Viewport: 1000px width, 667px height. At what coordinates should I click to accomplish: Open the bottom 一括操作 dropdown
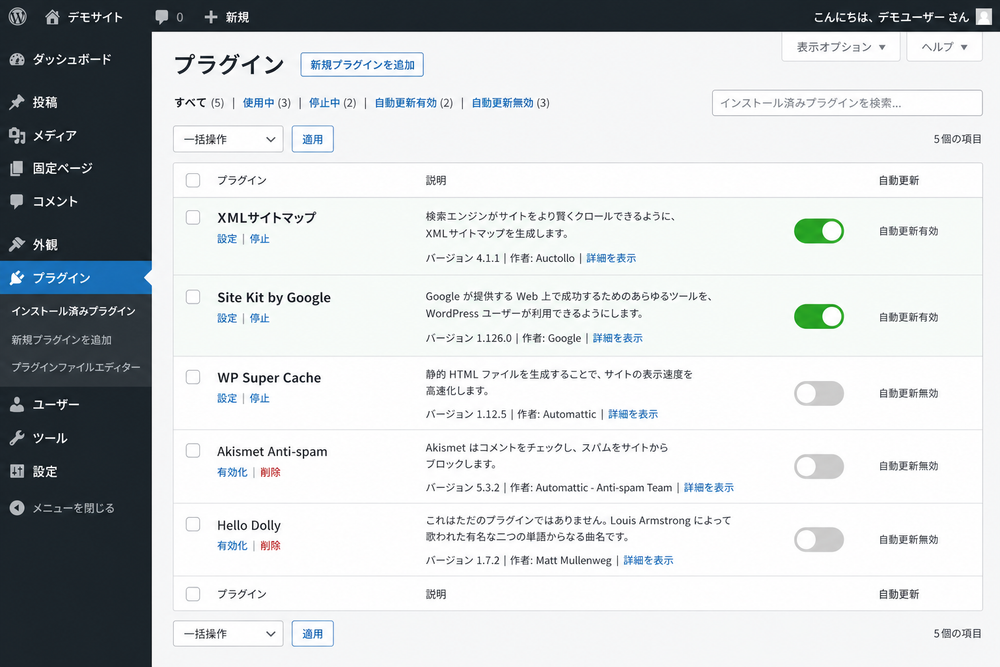point(228,634)
